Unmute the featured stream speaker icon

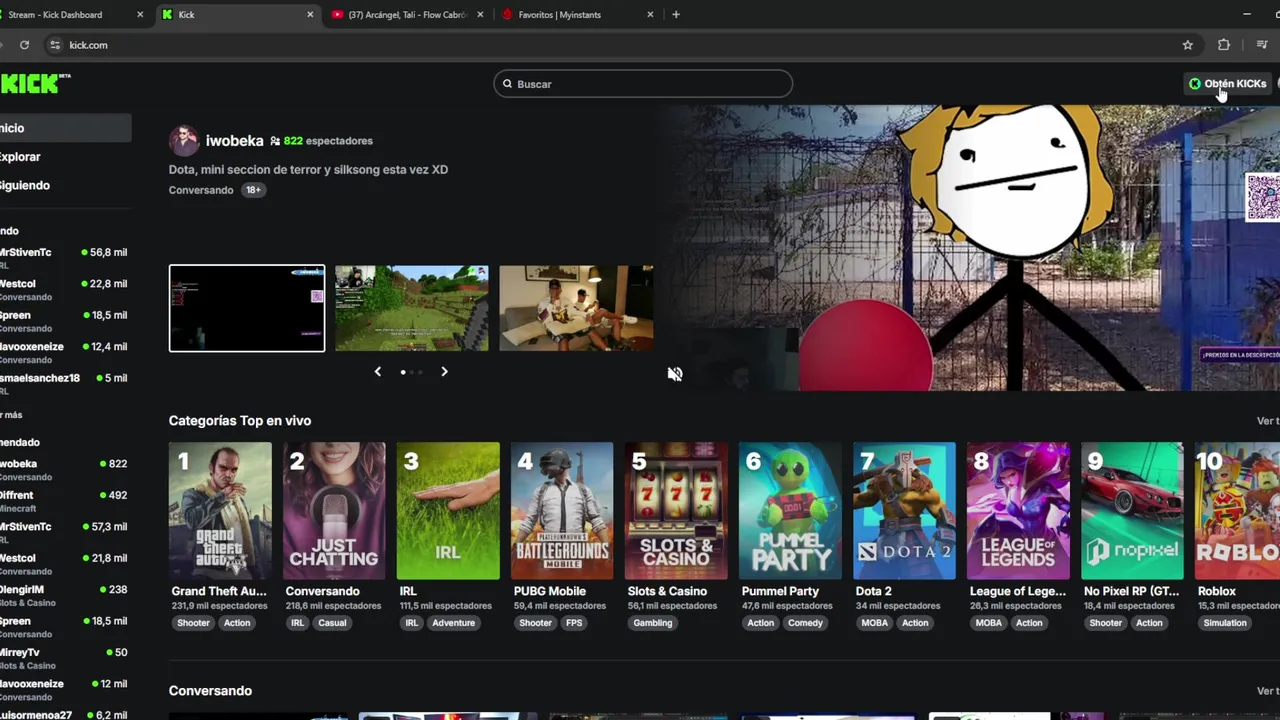coord(675,373)
